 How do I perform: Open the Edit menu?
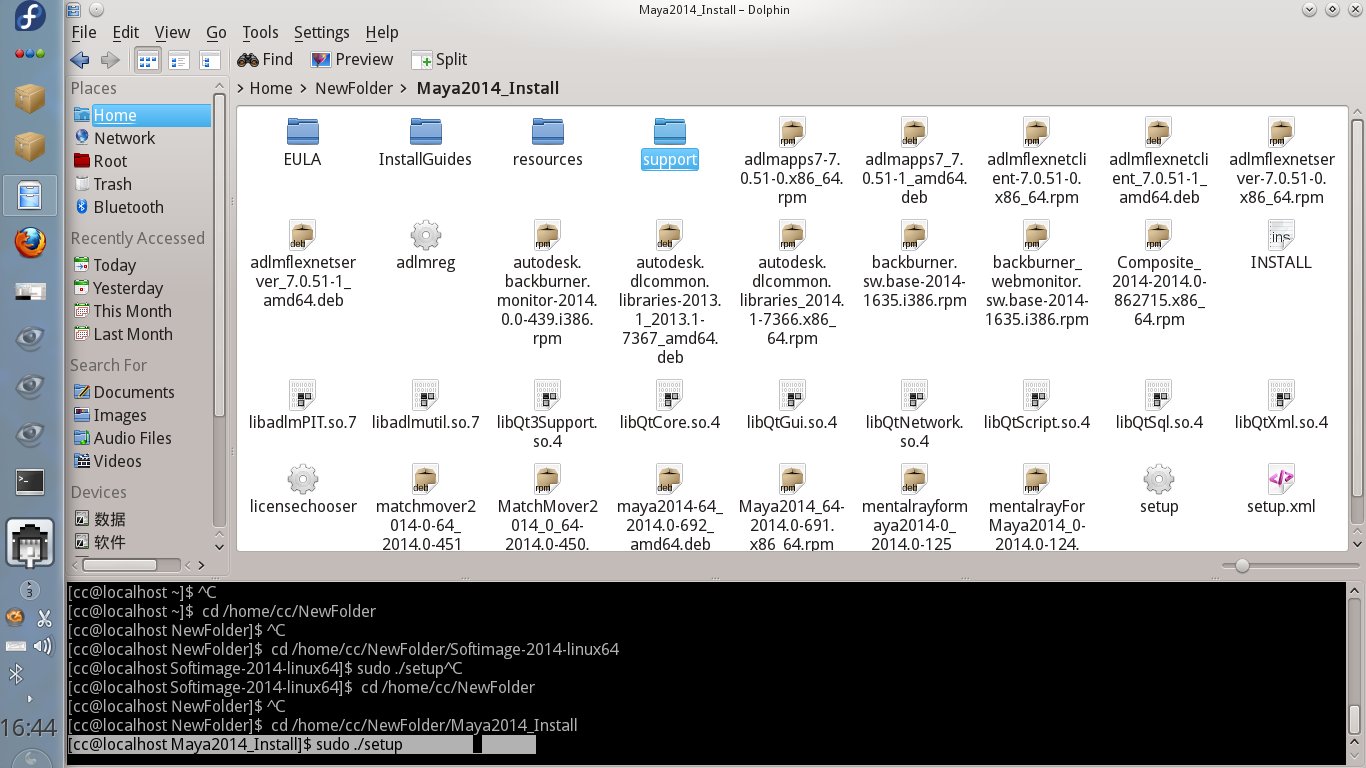126,32
